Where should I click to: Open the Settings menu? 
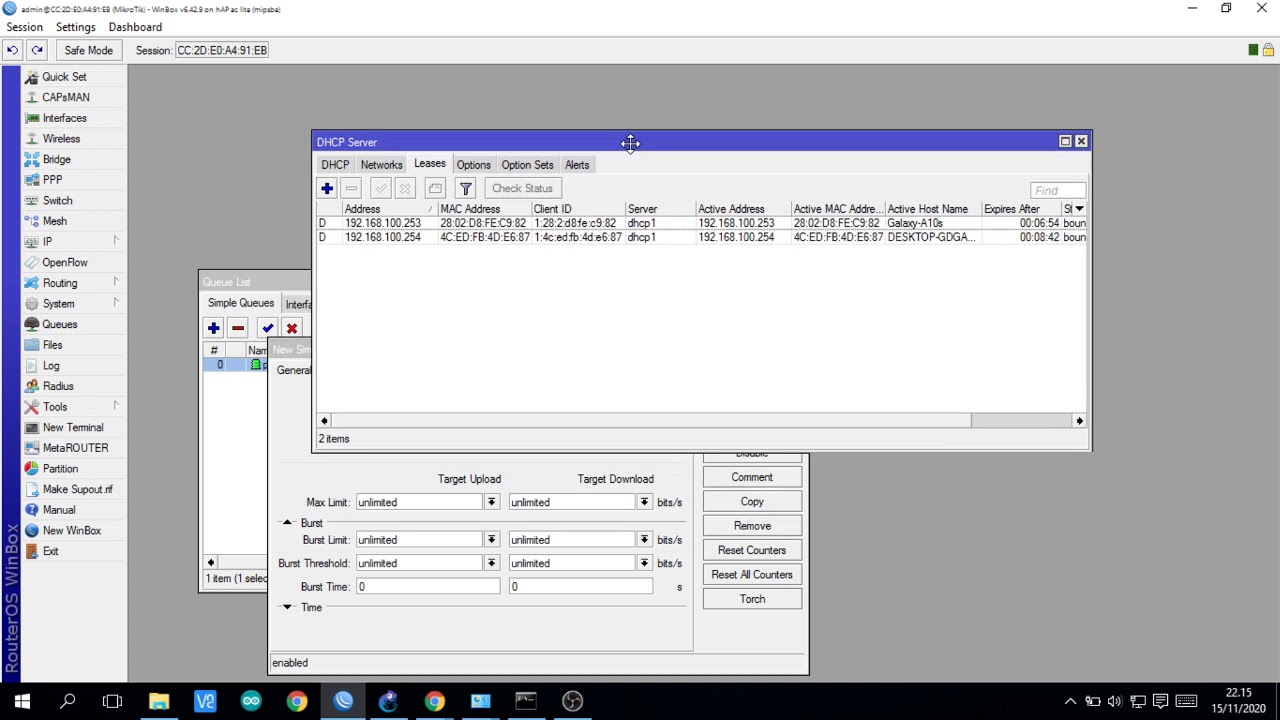point(76,27)
